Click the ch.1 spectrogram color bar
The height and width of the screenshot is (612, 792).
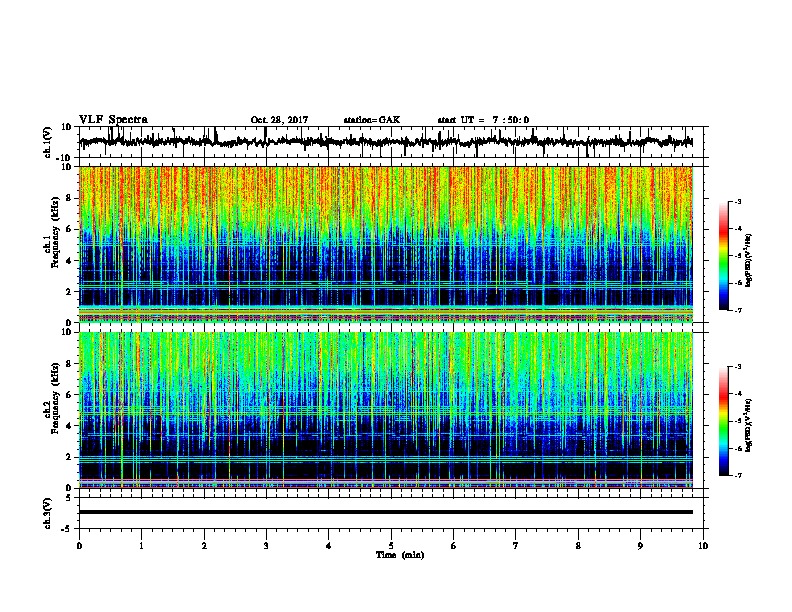pyautogui.click(x=724, y=256)
